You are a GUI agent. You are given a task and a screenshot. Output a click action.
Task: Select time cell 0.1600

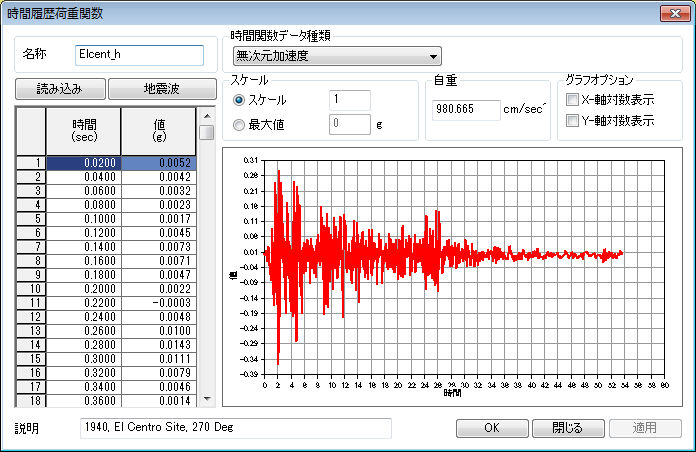coord(83,261)
